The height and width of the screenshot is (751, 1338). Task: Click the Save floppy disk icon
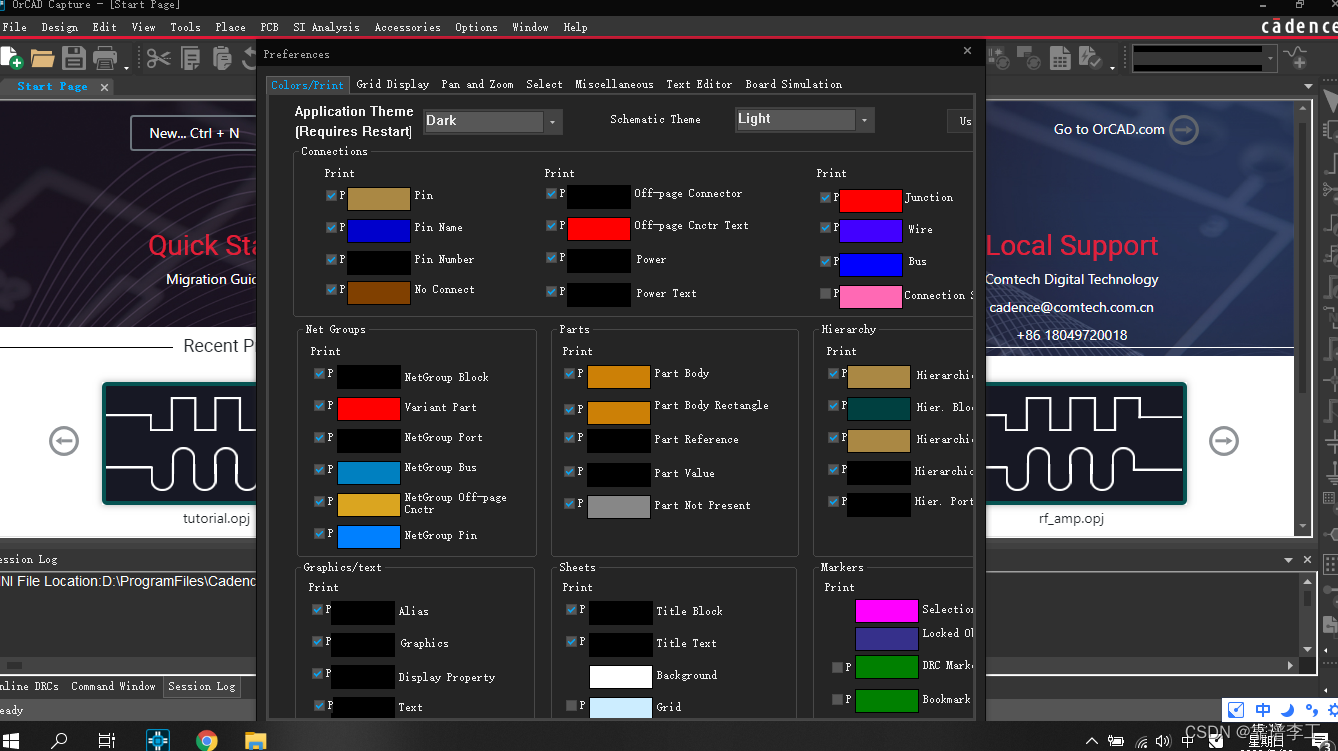click(74, 58)
